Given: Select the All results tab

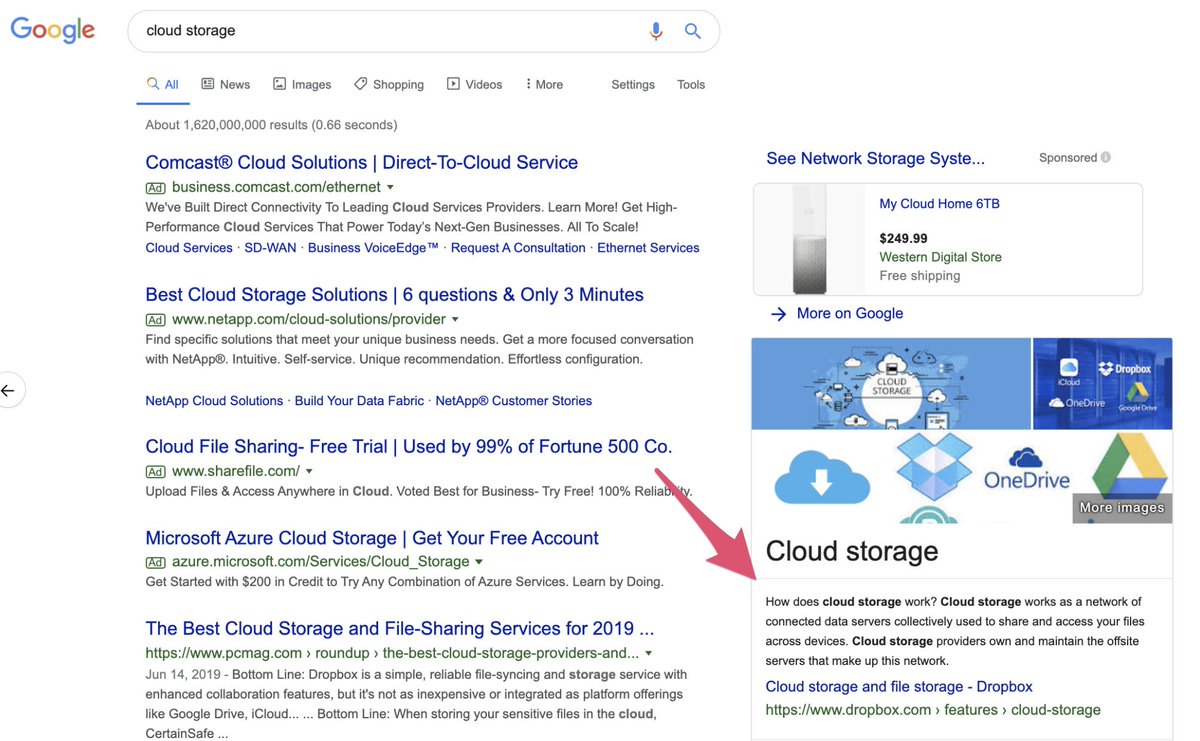Looking at the screenshot, I should 163,85.
